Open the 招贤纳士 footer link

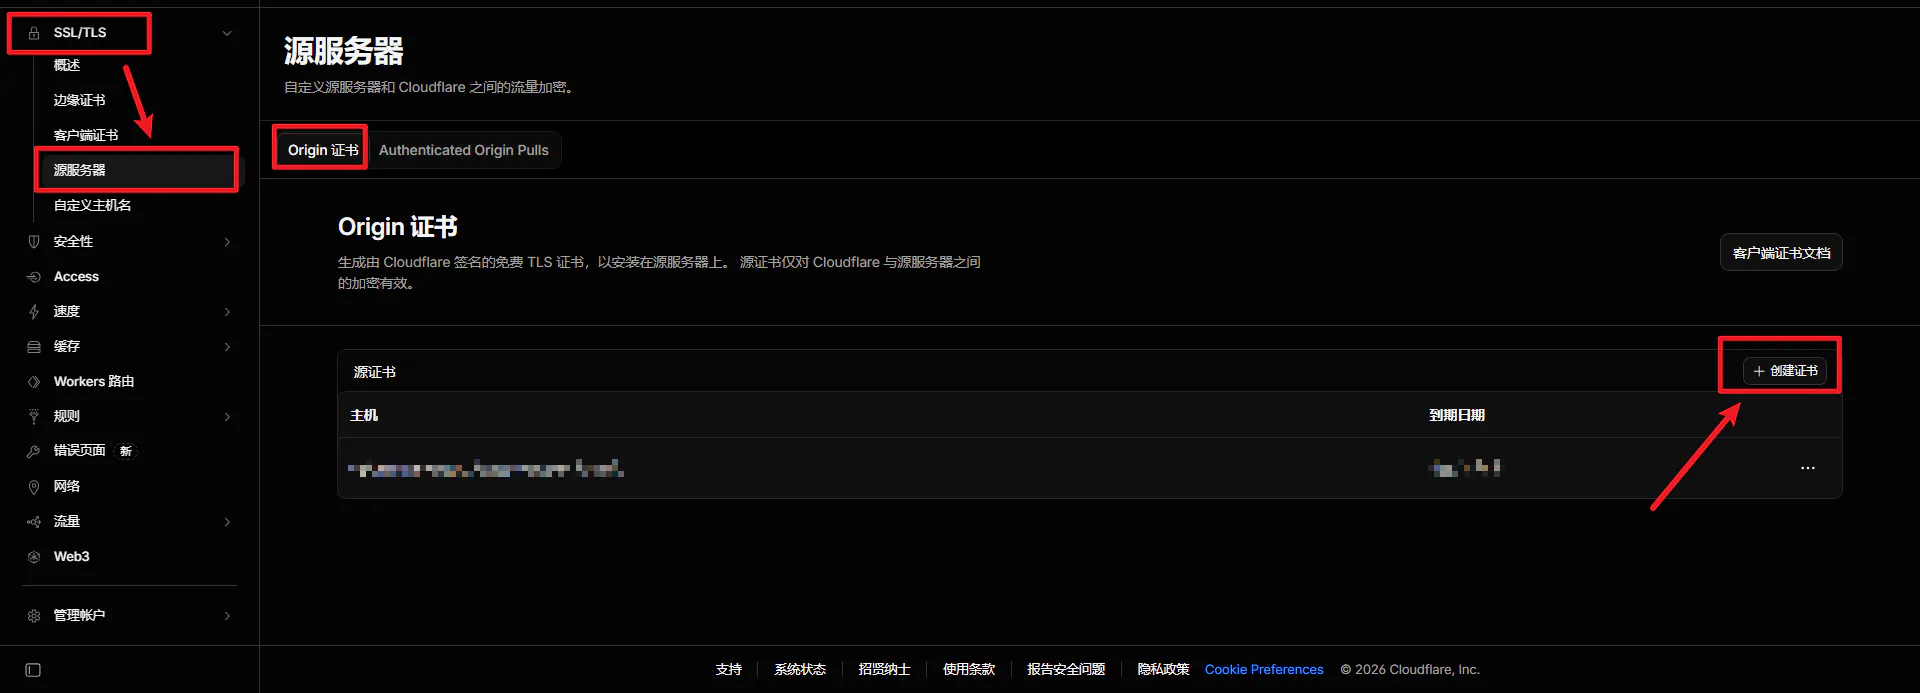pyautogui.click(x=884, y=670)
